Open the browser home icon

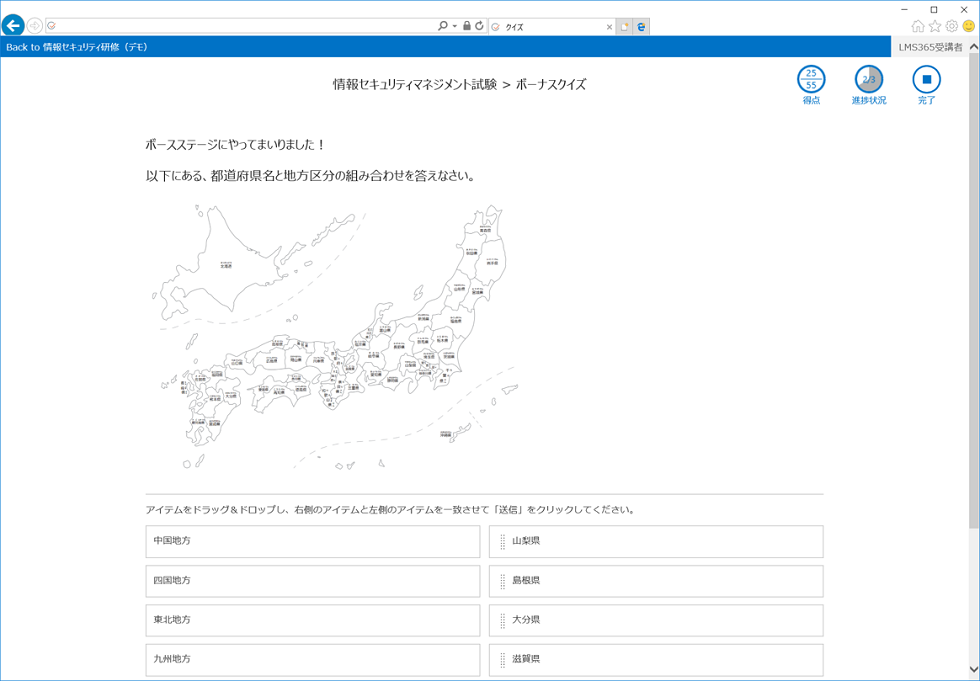[x=918, y=26]
